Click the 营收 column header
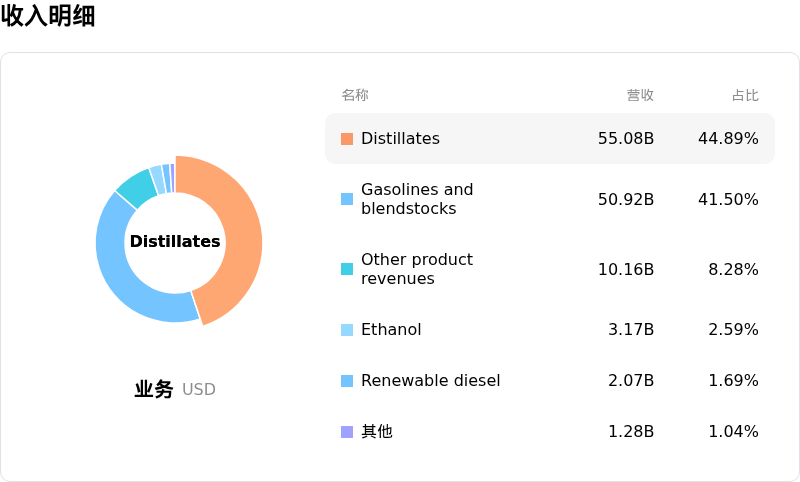Image resolution: width=800 pixels, height=482 pixels. point(640,95)
